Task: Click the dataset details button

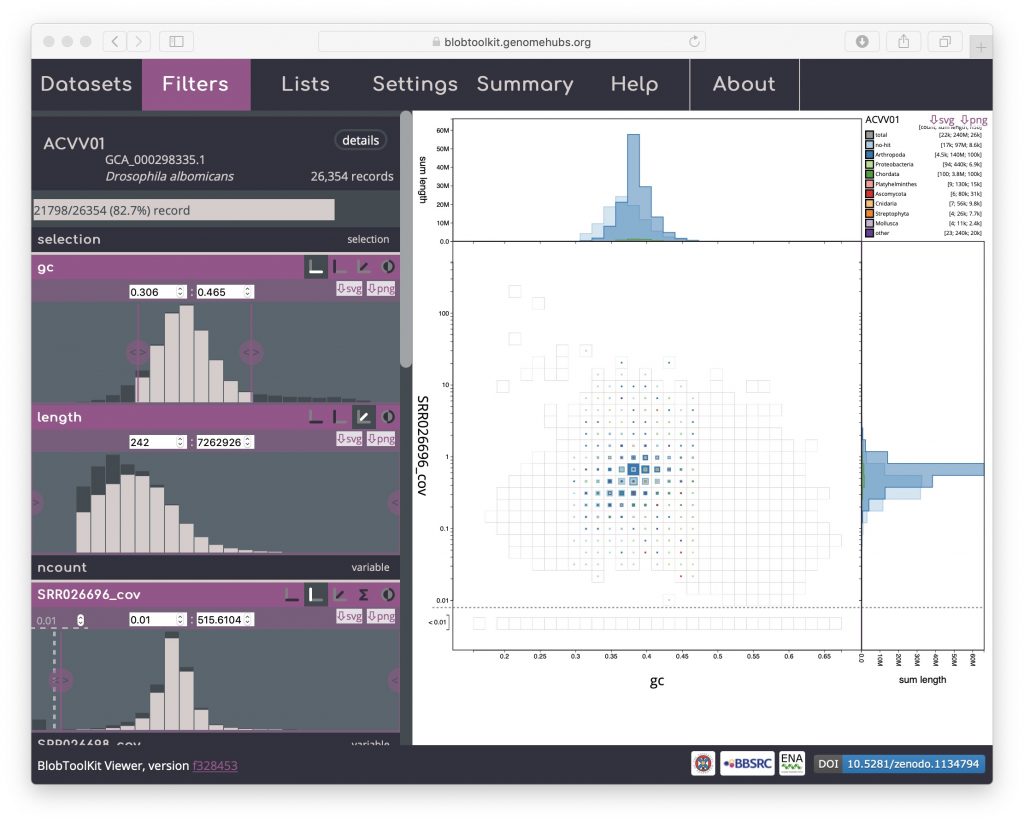Action: 360,141
